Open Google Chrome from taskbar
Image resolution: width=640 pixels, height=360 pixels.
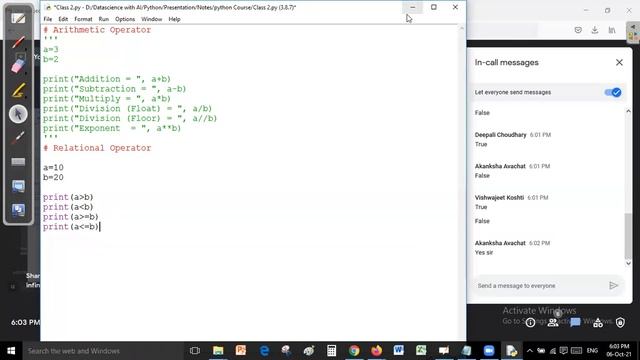coord(354,351)
